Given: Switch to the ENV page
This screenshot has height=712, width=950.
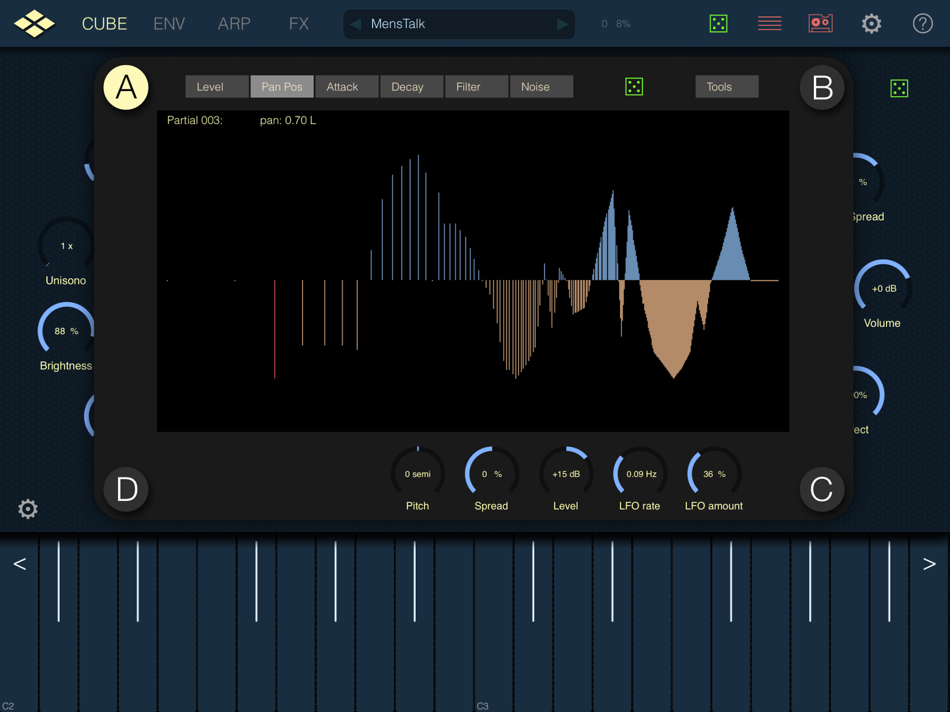Looking at the screenshot, I should click(x=169, y=23).
